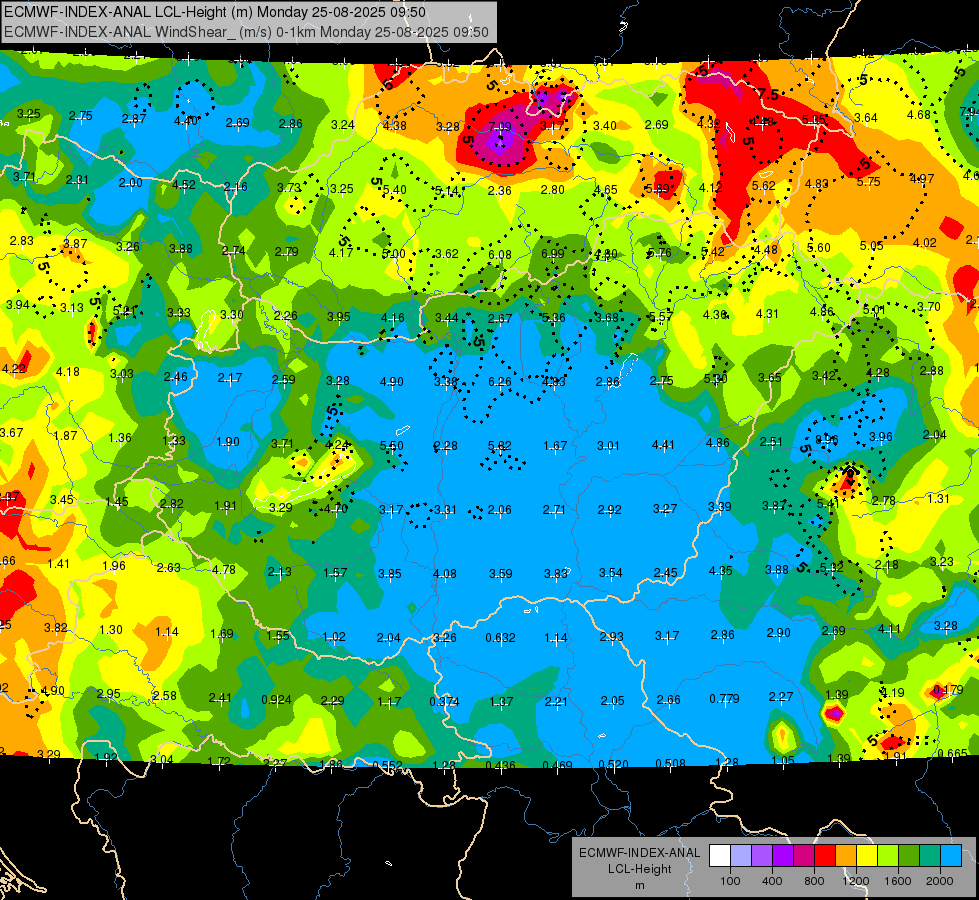
Task: Click the 6.99 wind shear value
Action: tap(553, 254)
